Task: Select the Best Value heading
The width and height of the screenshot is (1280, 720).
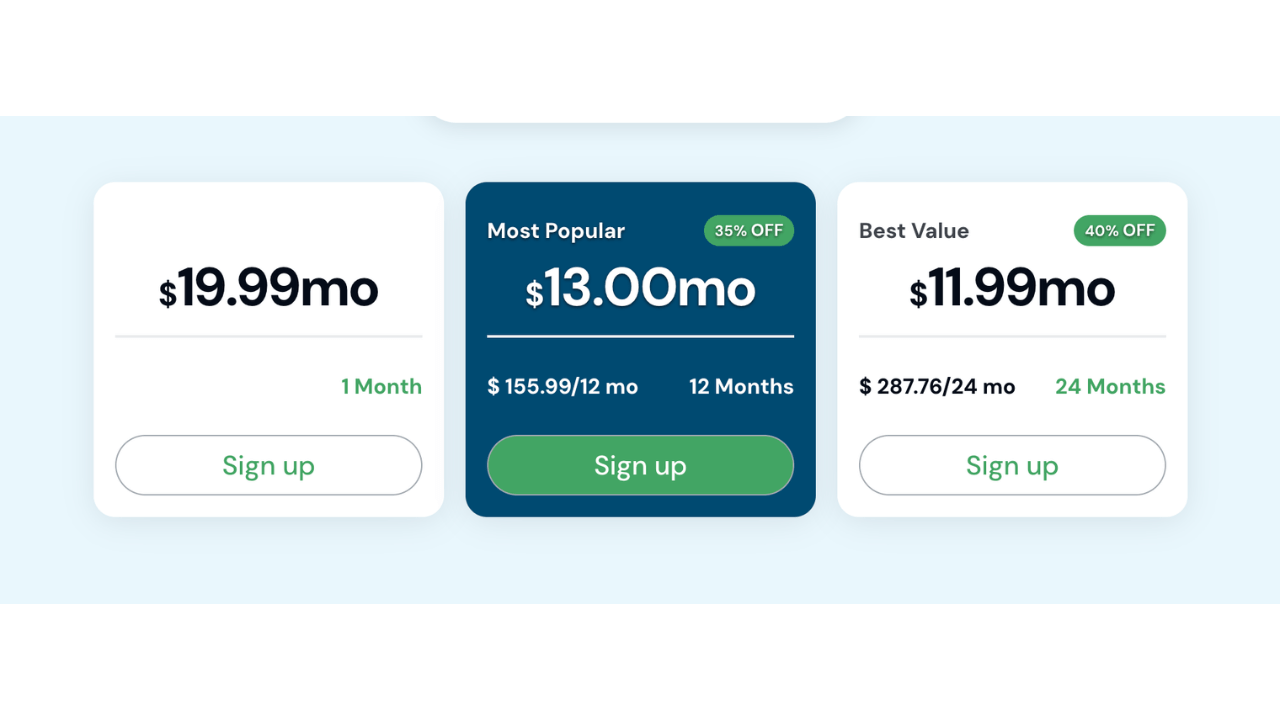Action: point(913,231)
